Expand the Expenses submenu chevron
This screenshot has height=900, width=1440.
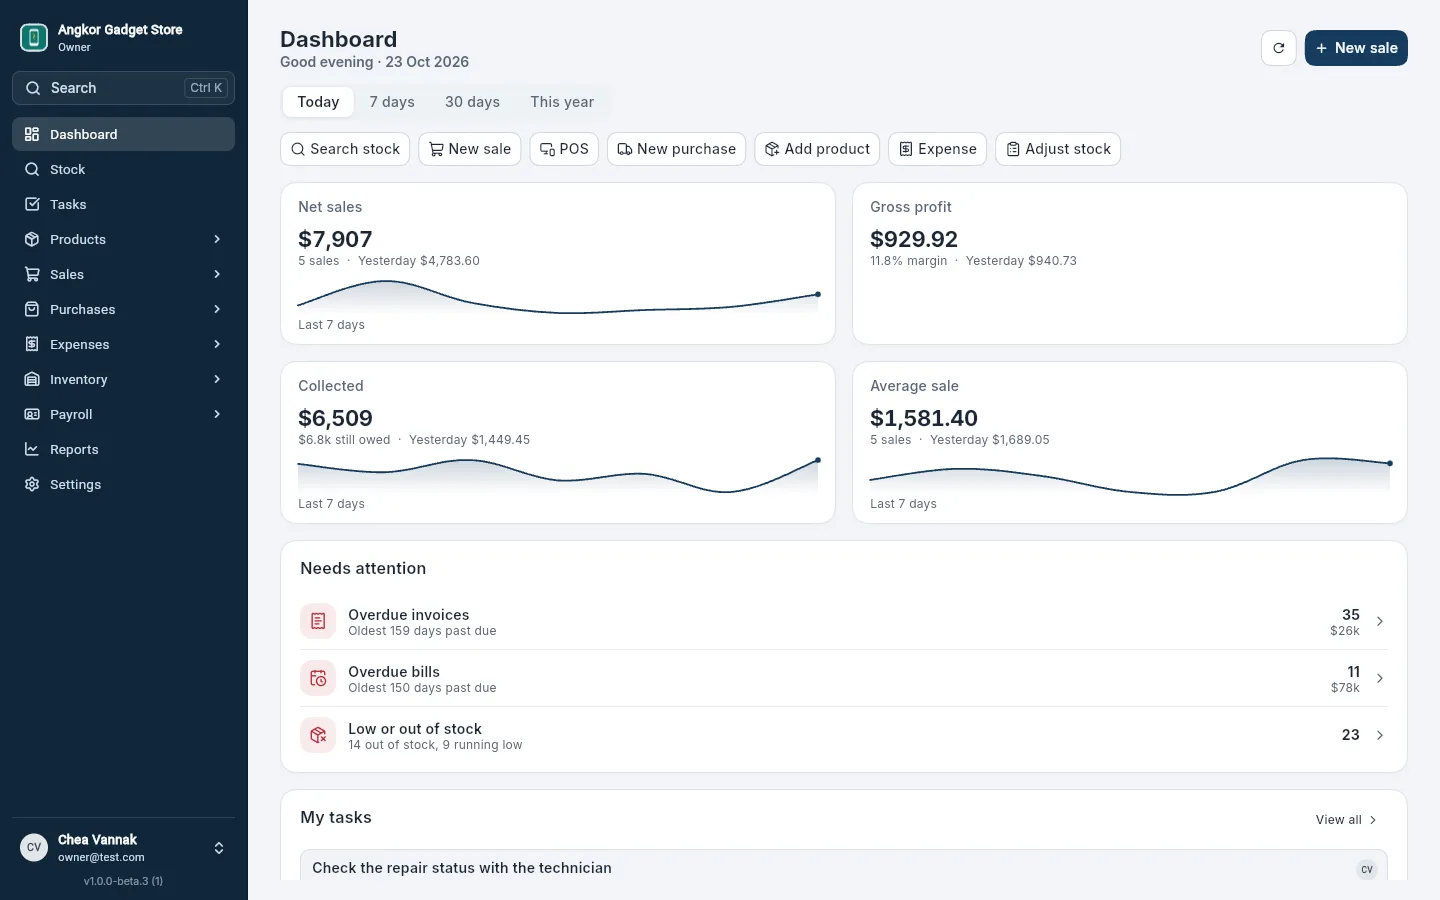pyautogui.click(x=217, y=344)
